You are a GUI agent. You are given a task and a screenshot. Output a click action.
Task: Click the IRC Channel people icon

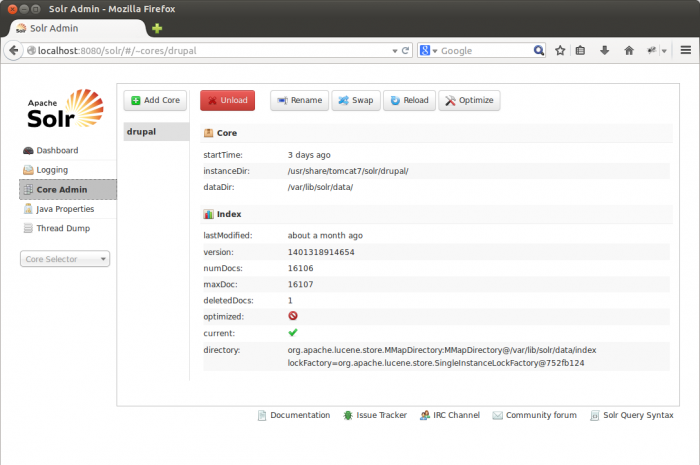425,415
